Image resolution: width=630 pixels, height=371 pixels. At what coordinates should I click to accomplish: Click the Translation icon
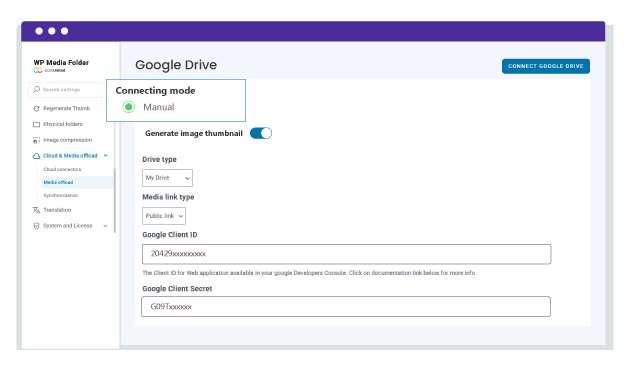pyautogui.click(x=37, y=210)
